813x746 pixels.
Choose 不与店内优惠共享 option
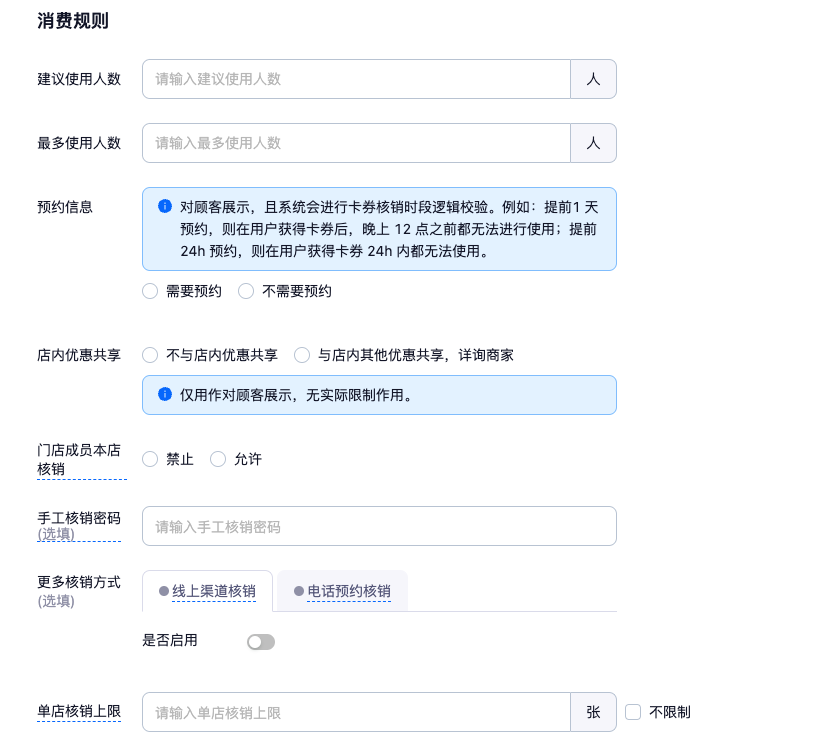pos(150,355)
